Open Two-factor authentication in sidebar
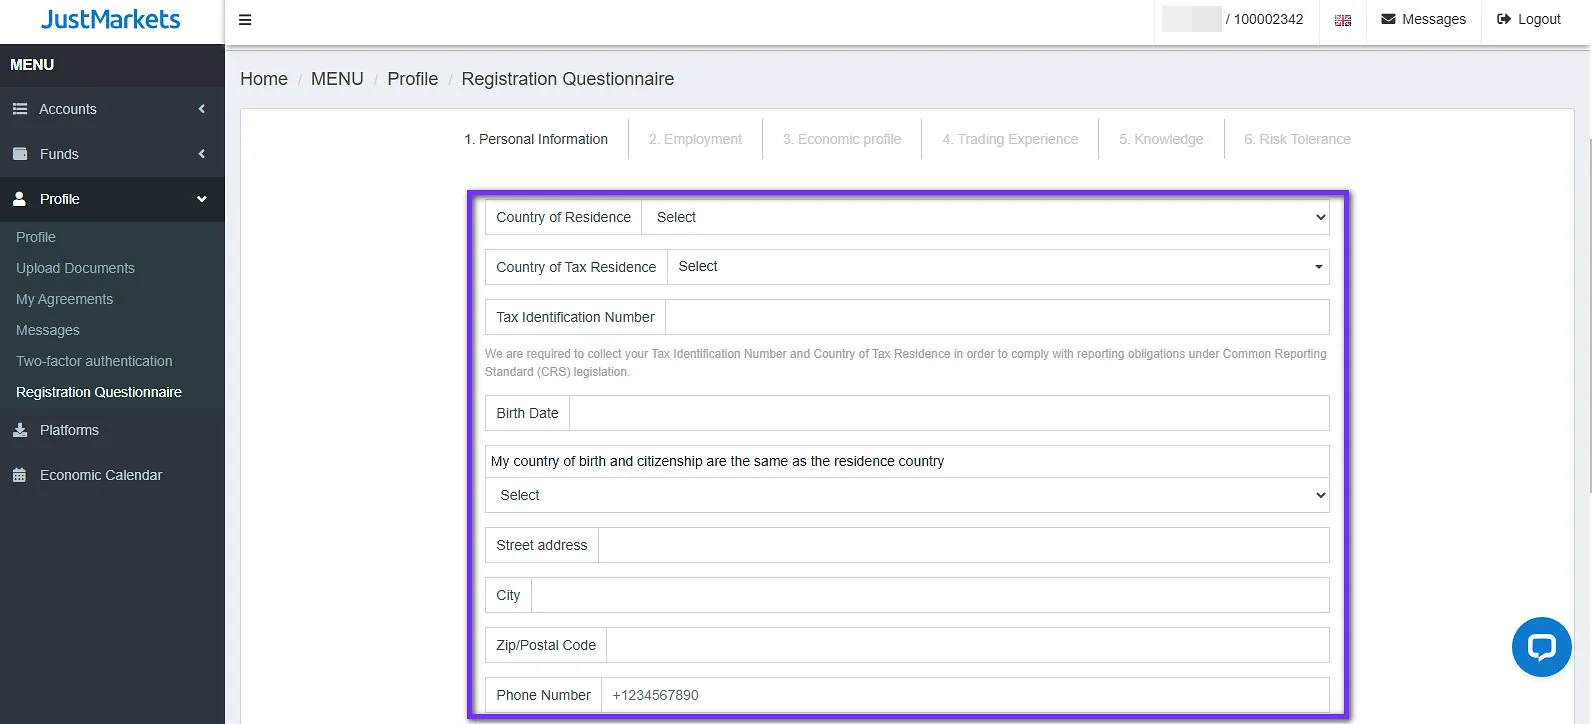This screenshot has height=724, width=1592. [x=94, y=361]
